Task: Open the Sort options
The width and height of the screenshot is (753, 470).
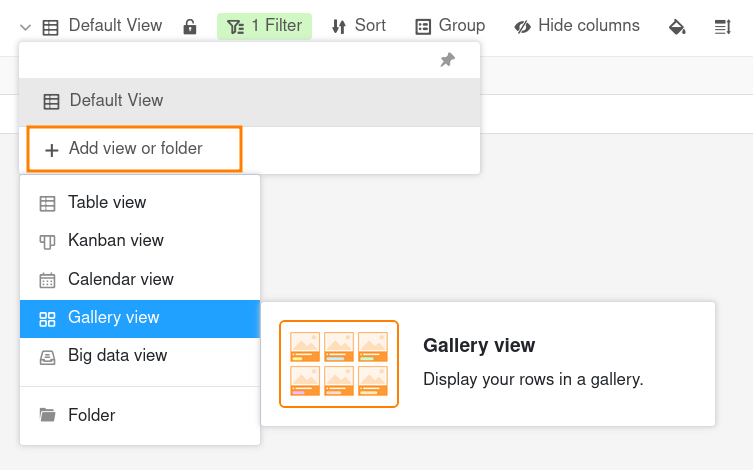Action: tap(358, 26)
